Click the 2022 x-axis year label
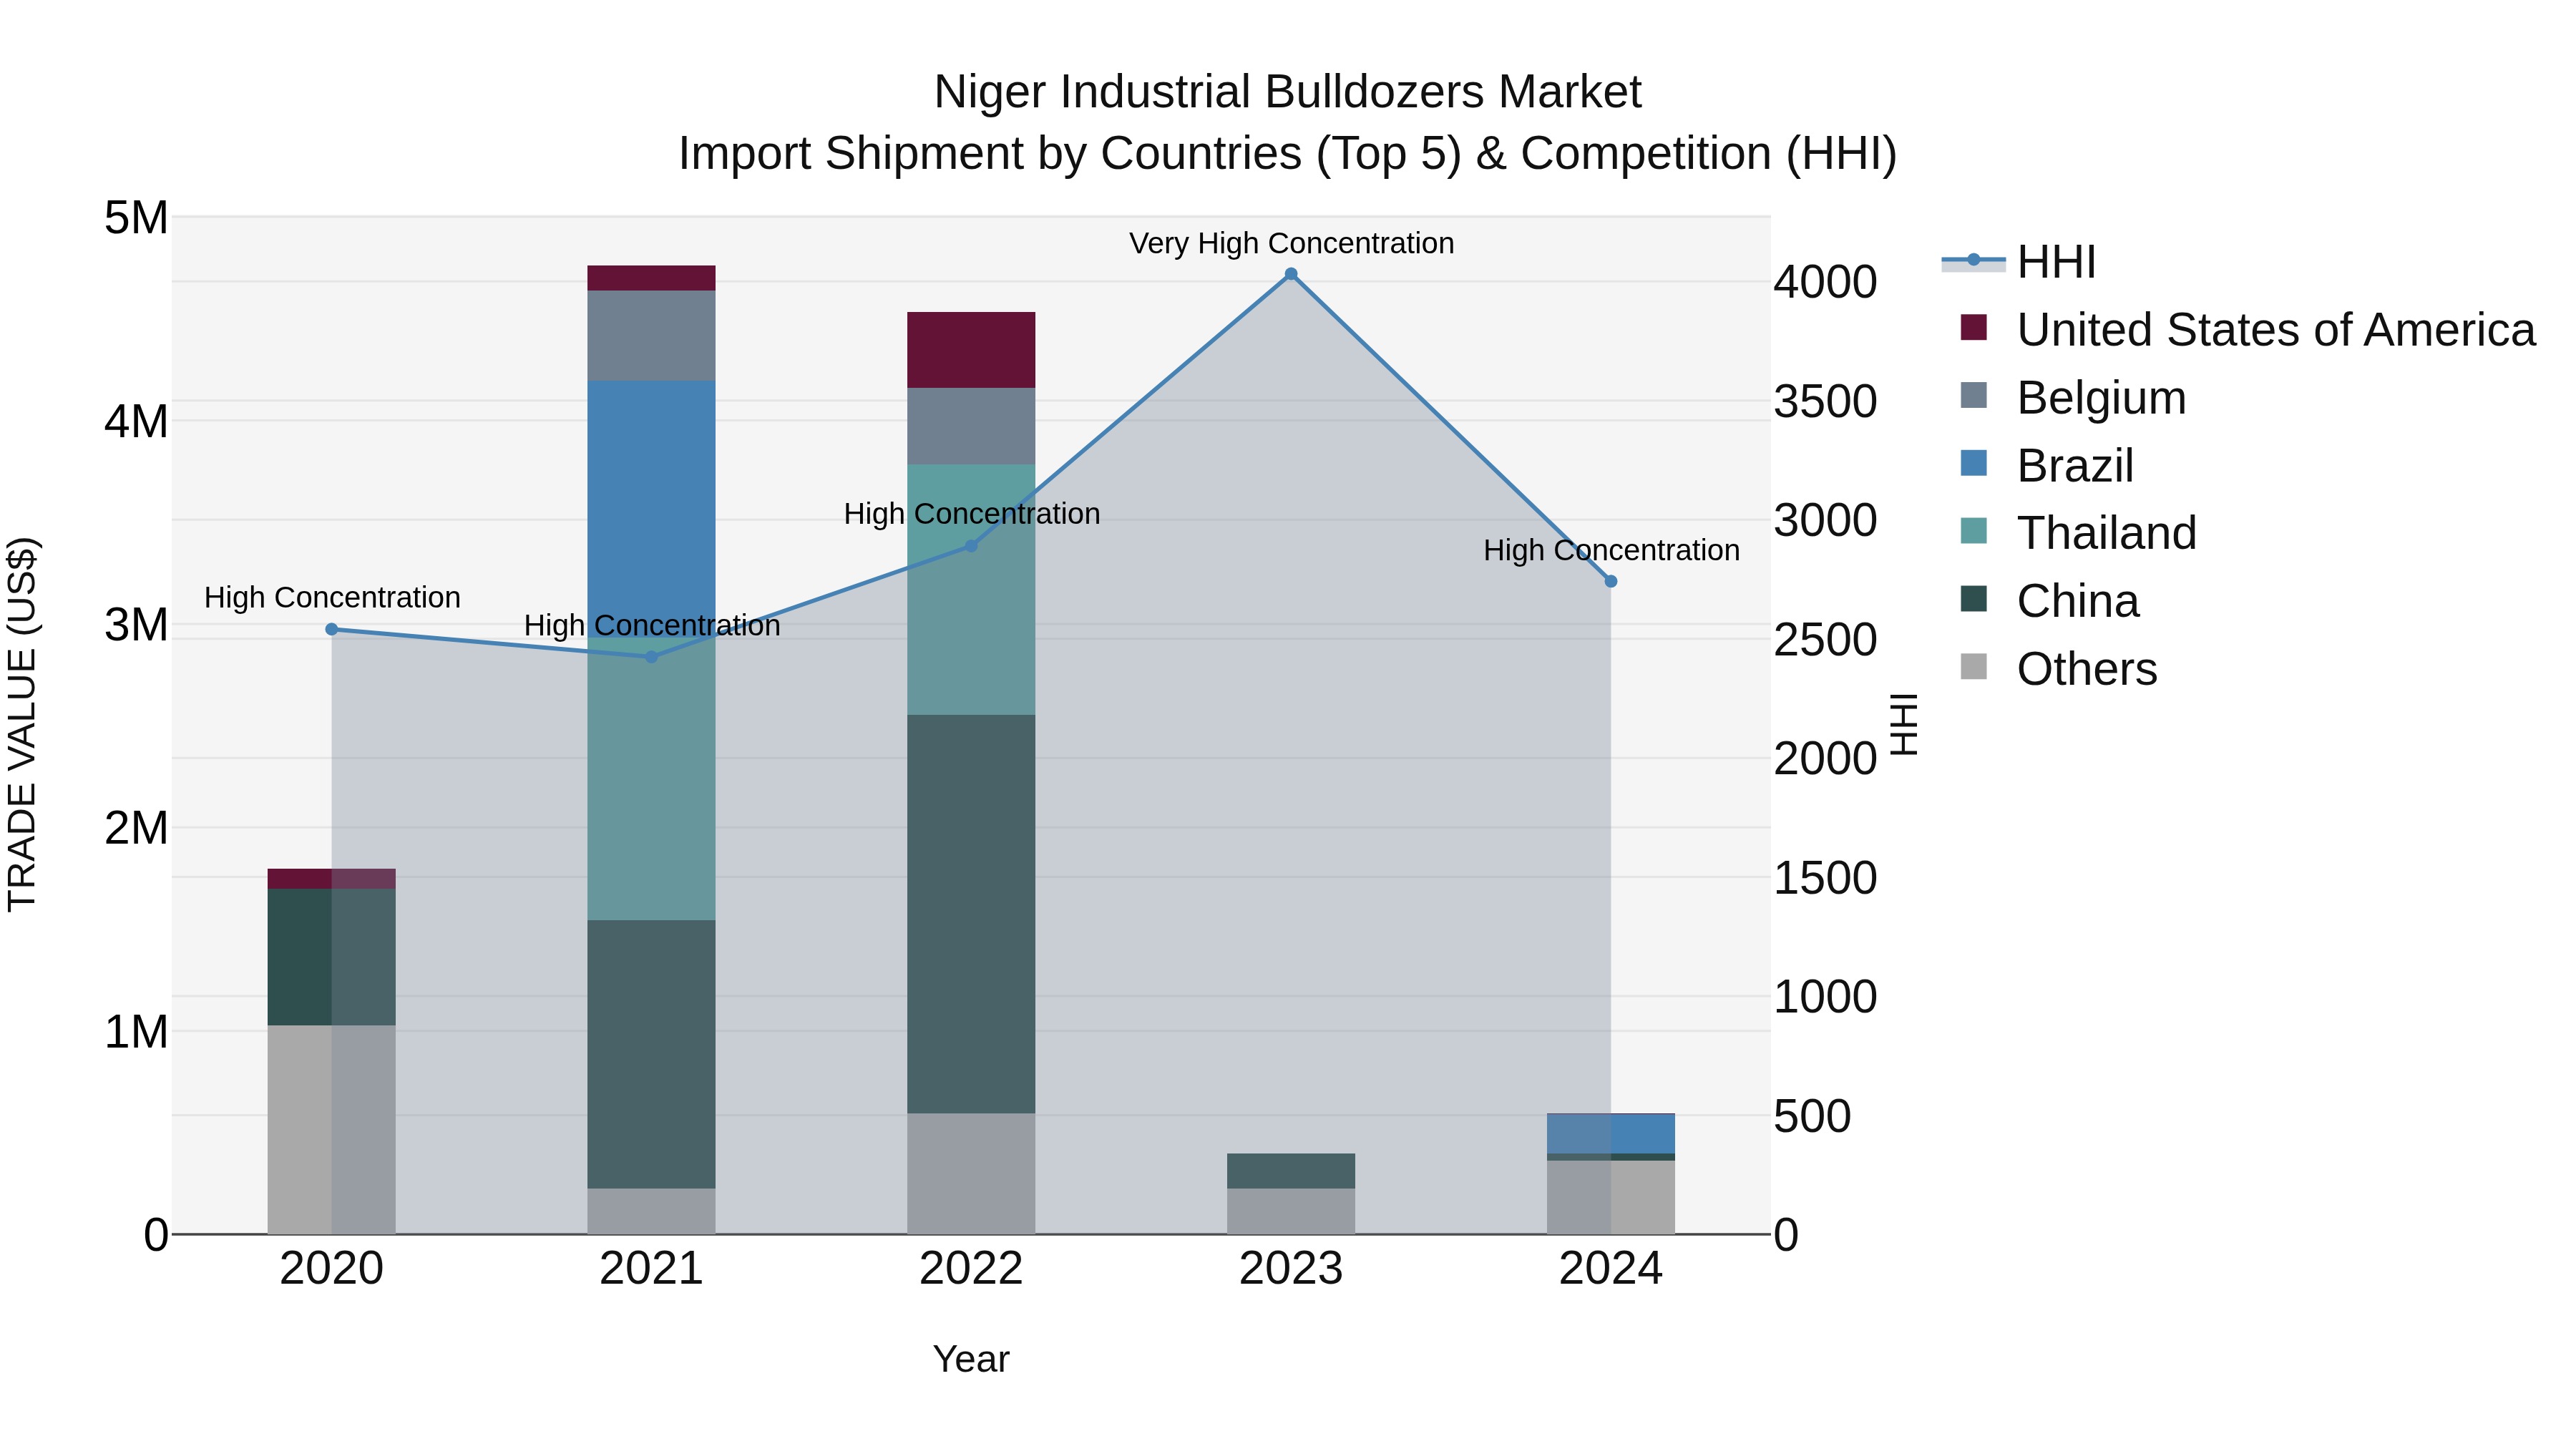 [971, 1269]
